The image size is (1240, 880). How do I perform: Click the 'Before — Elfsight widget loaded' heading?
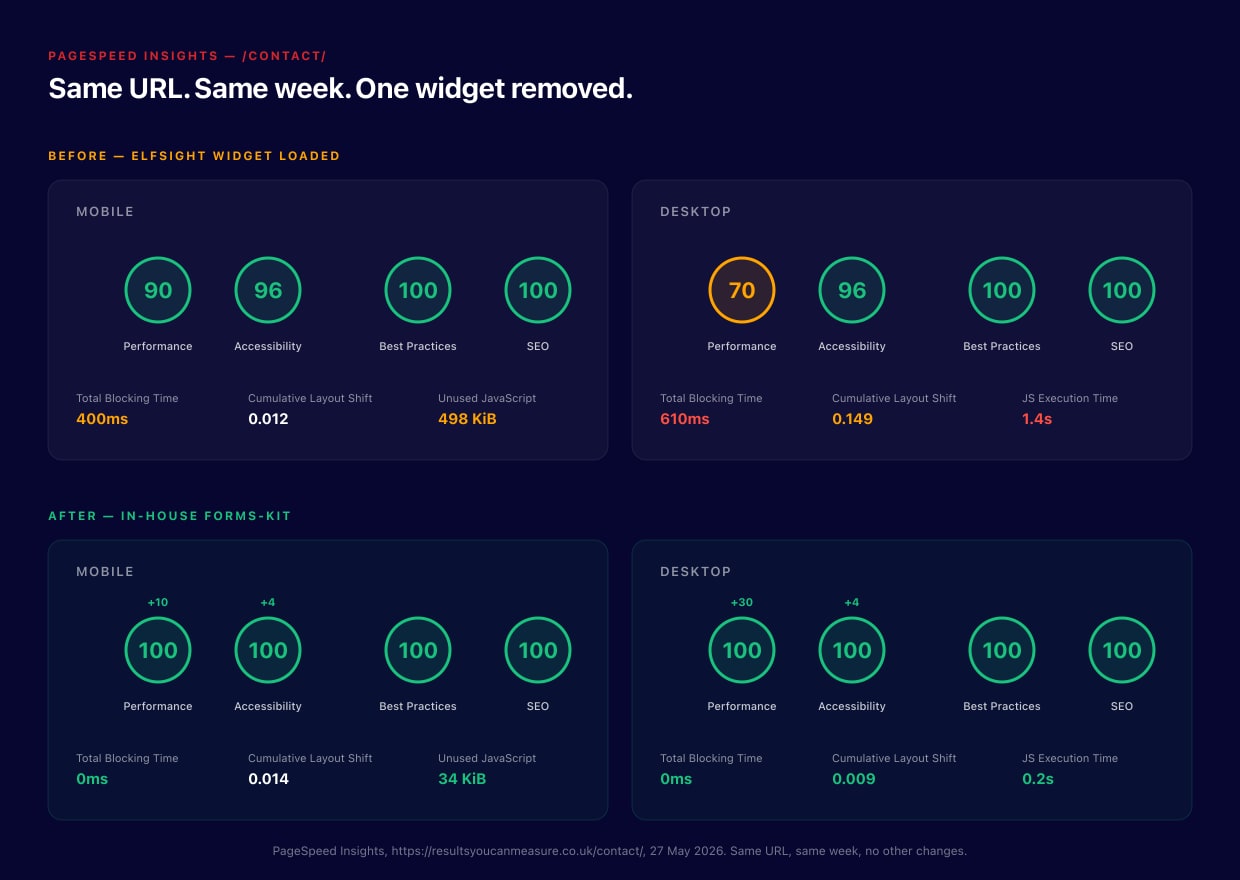194,156
